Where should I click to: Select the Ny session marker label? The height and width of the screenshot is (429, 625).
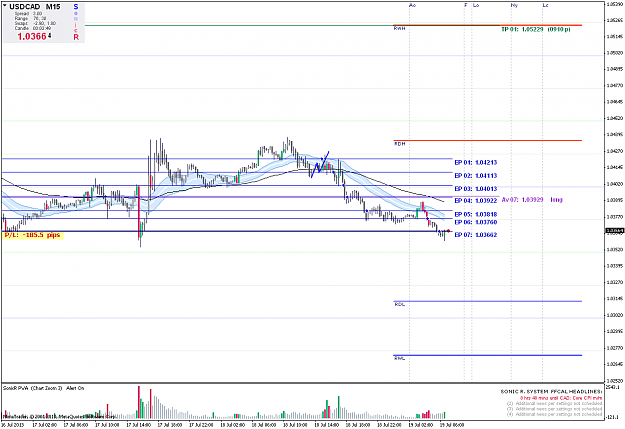coord(514,5)
